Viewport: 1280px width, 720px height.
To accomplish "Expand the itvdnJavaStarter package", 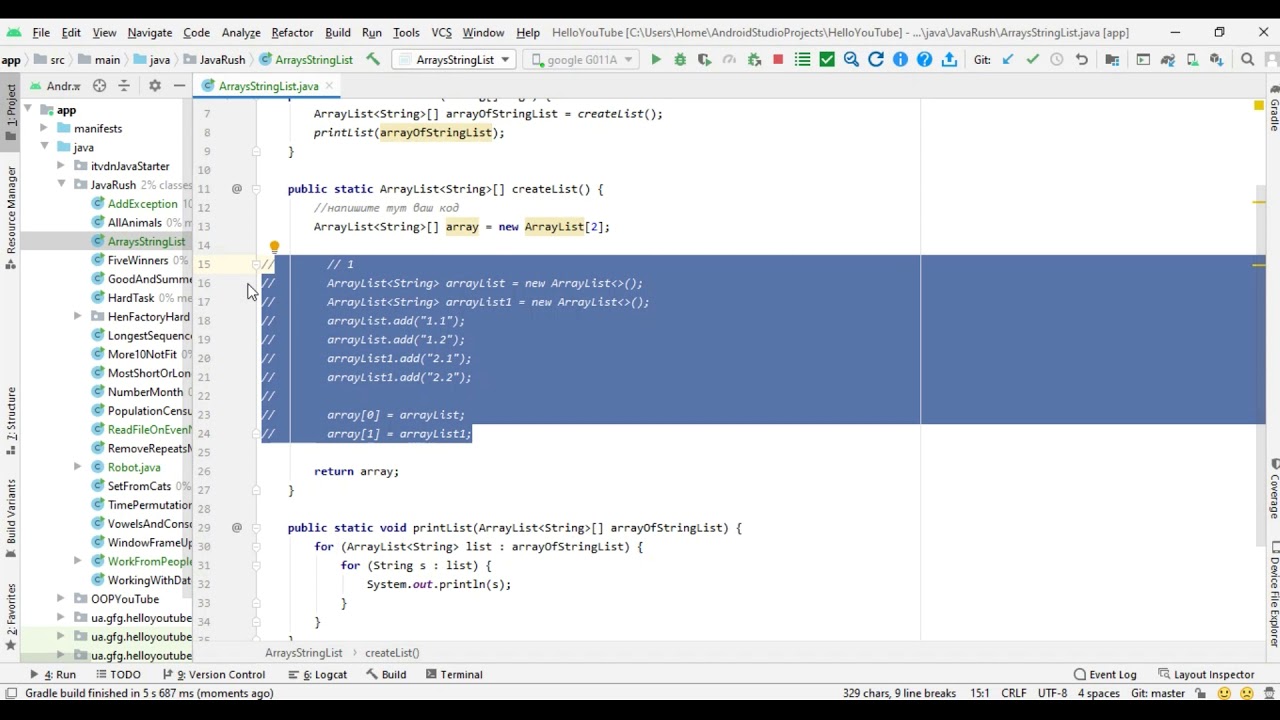I will click(x=61, y=166).
